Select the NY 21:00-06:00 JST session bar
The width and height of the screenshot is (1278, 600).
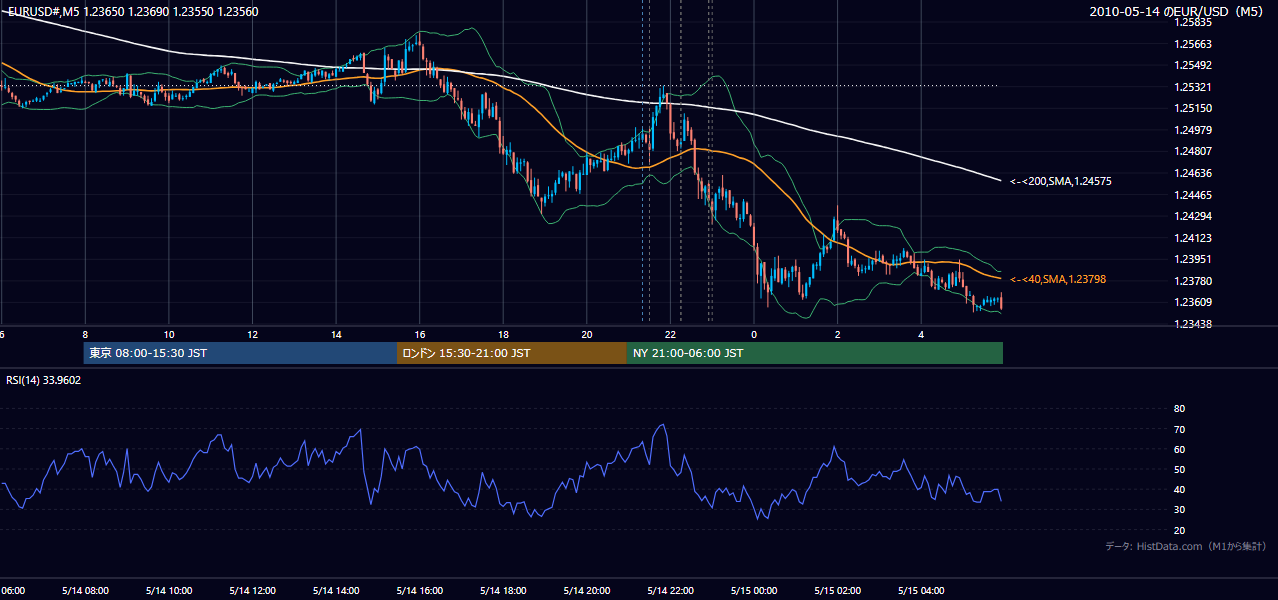pyautogui.click(x=815, y=353)
